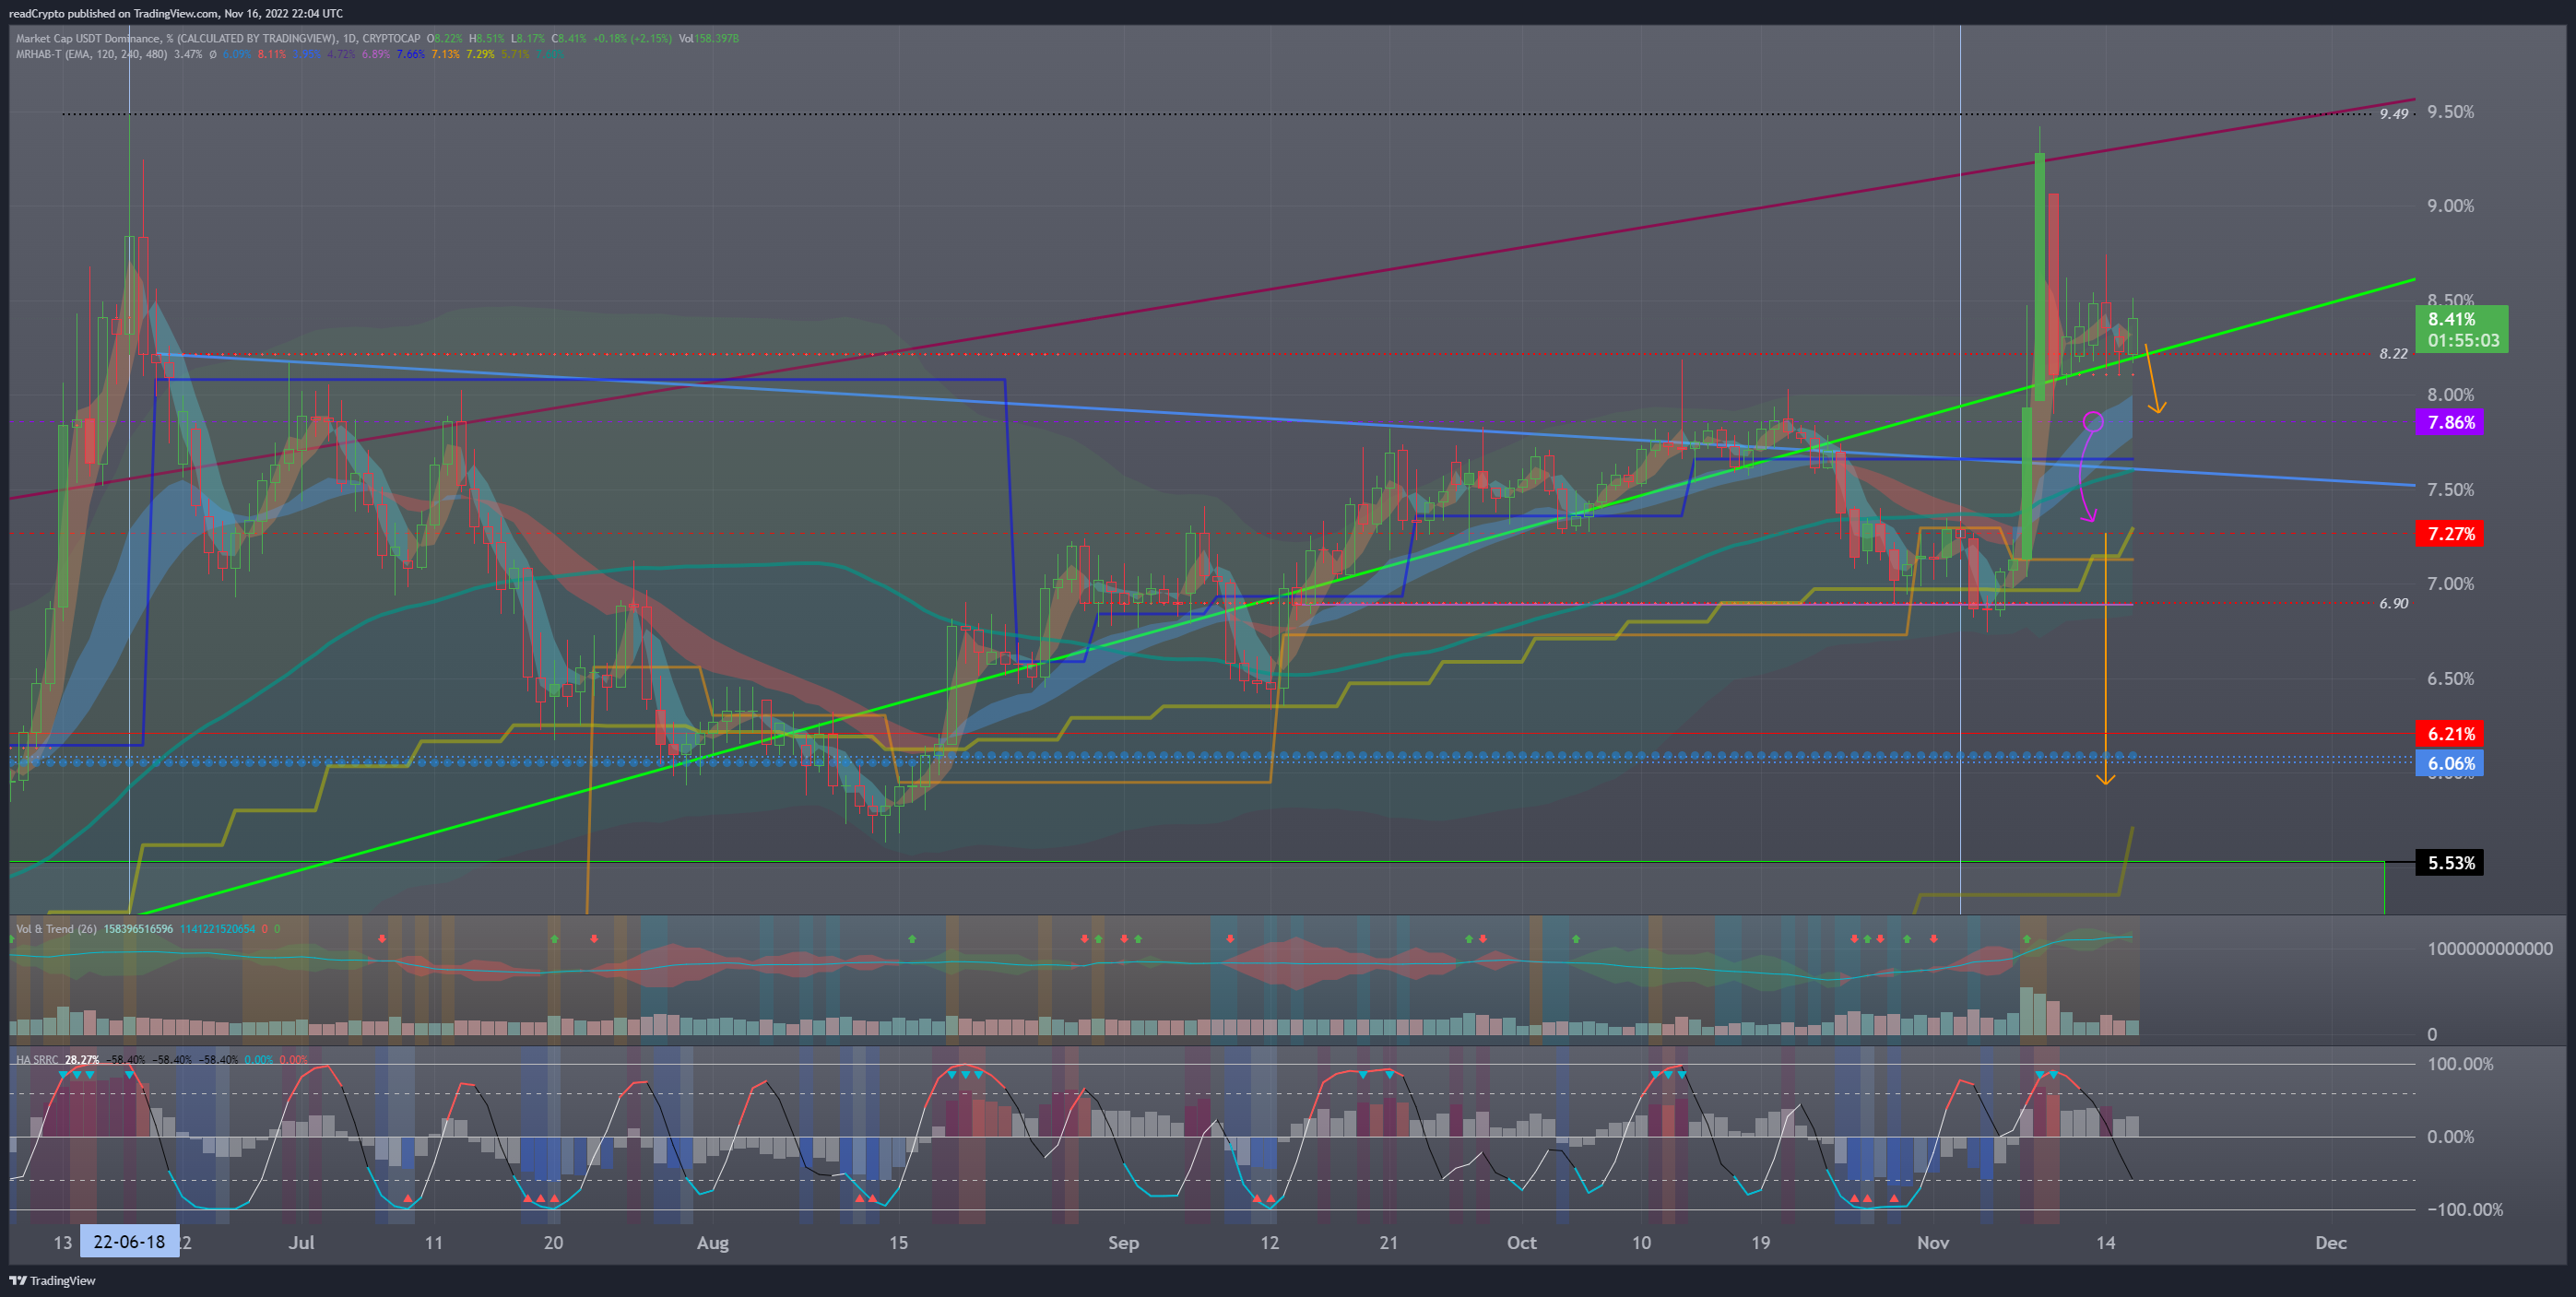Click the 7.50% price axis tick
The height and width of the screenshot is (1297, 2576).
(2450, 490)
